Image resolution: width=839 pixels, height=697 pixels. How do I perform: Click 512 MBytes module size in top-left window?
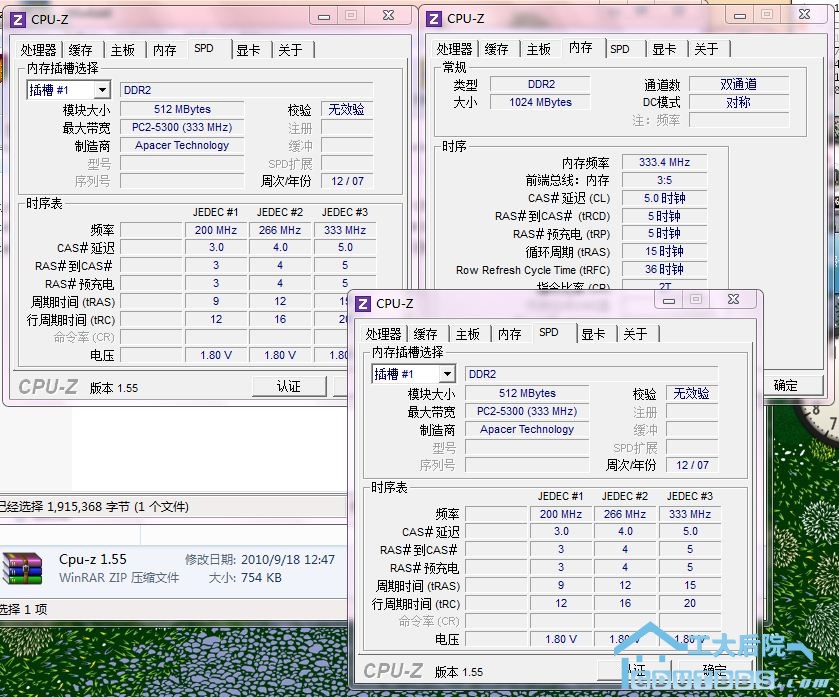coord(182,109)
